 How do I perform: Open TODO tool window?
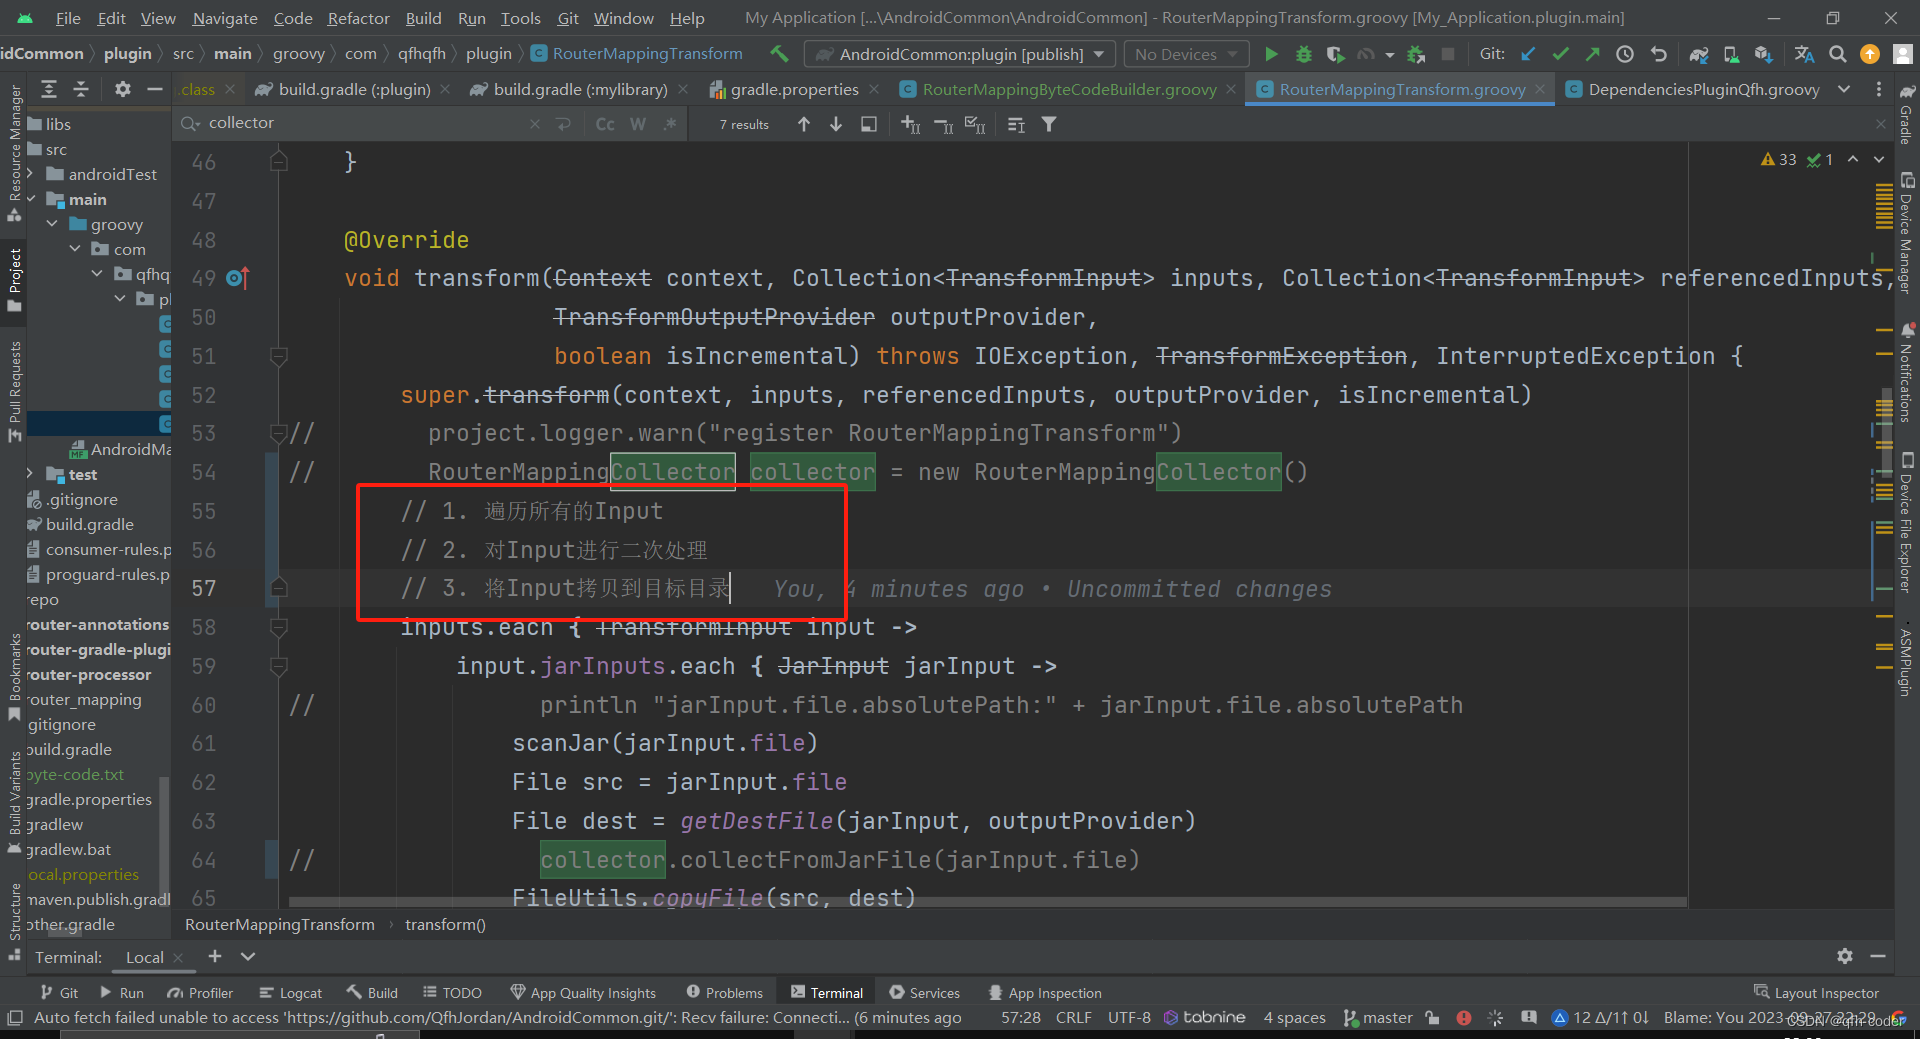tap(452, 992)
